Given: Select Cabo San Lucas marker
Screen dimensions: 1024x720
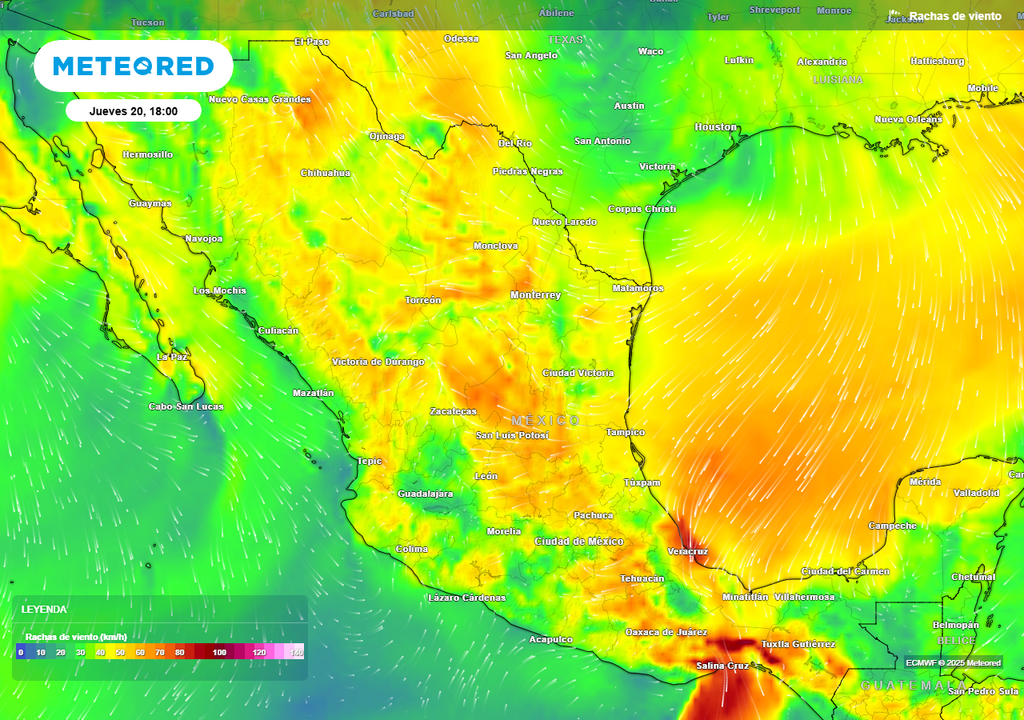Looking at the screenshot, I should click(x=185, y=405).
